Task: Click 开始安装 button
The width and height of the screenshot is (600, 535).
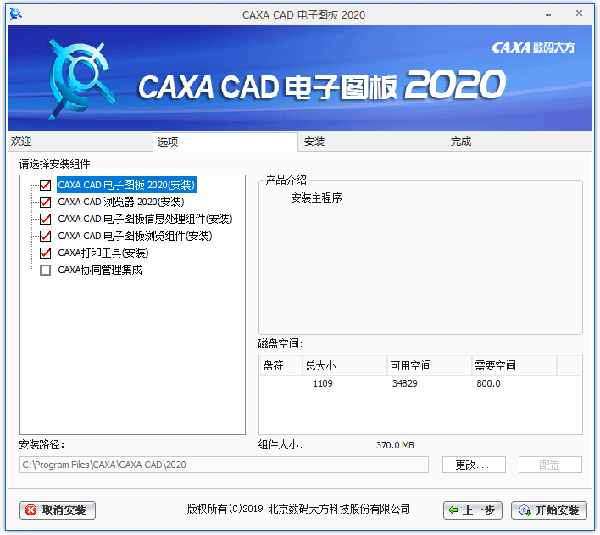Action: 549,511
